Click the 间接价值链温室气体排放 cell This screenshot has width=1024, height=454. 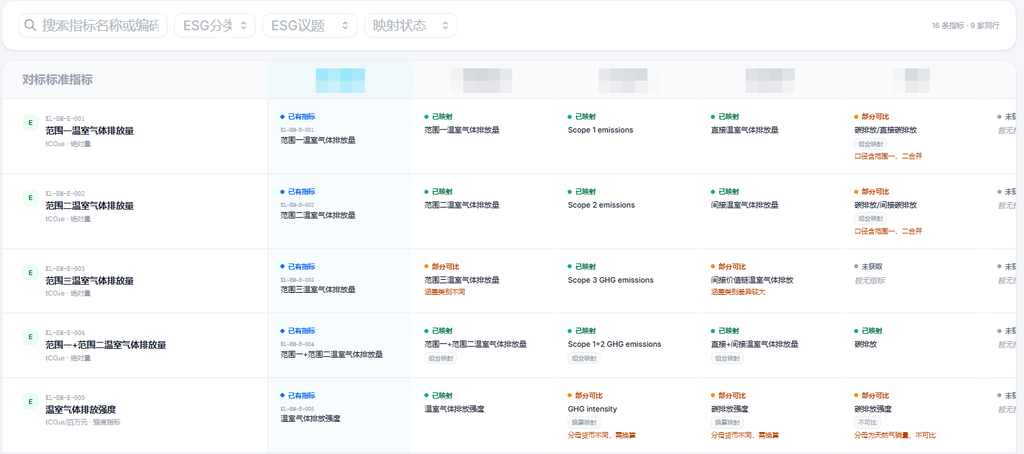pyautogui.click(x=752, y=280)
